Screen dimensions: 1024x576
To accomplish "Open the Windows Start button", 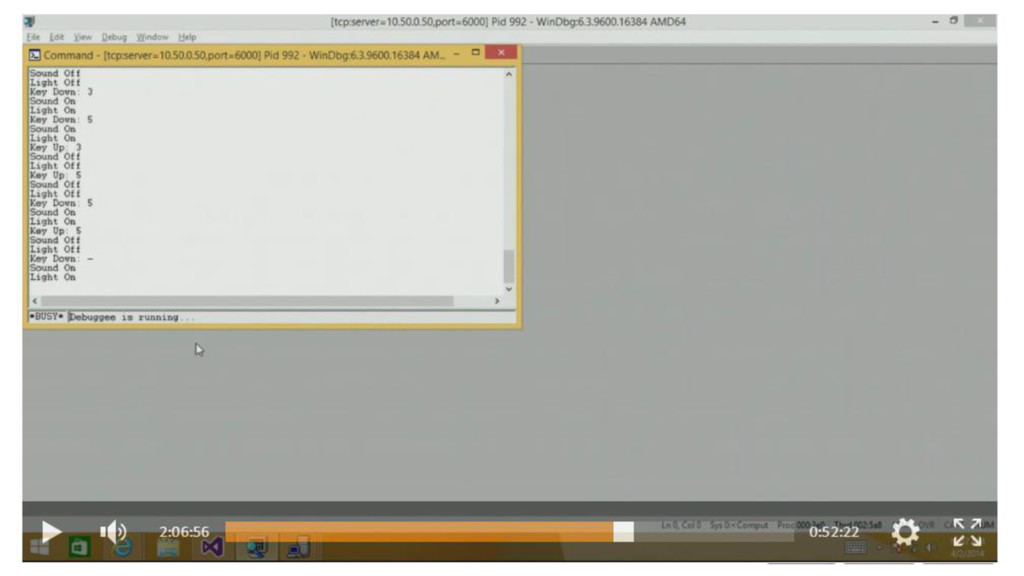I will (39, 547).
